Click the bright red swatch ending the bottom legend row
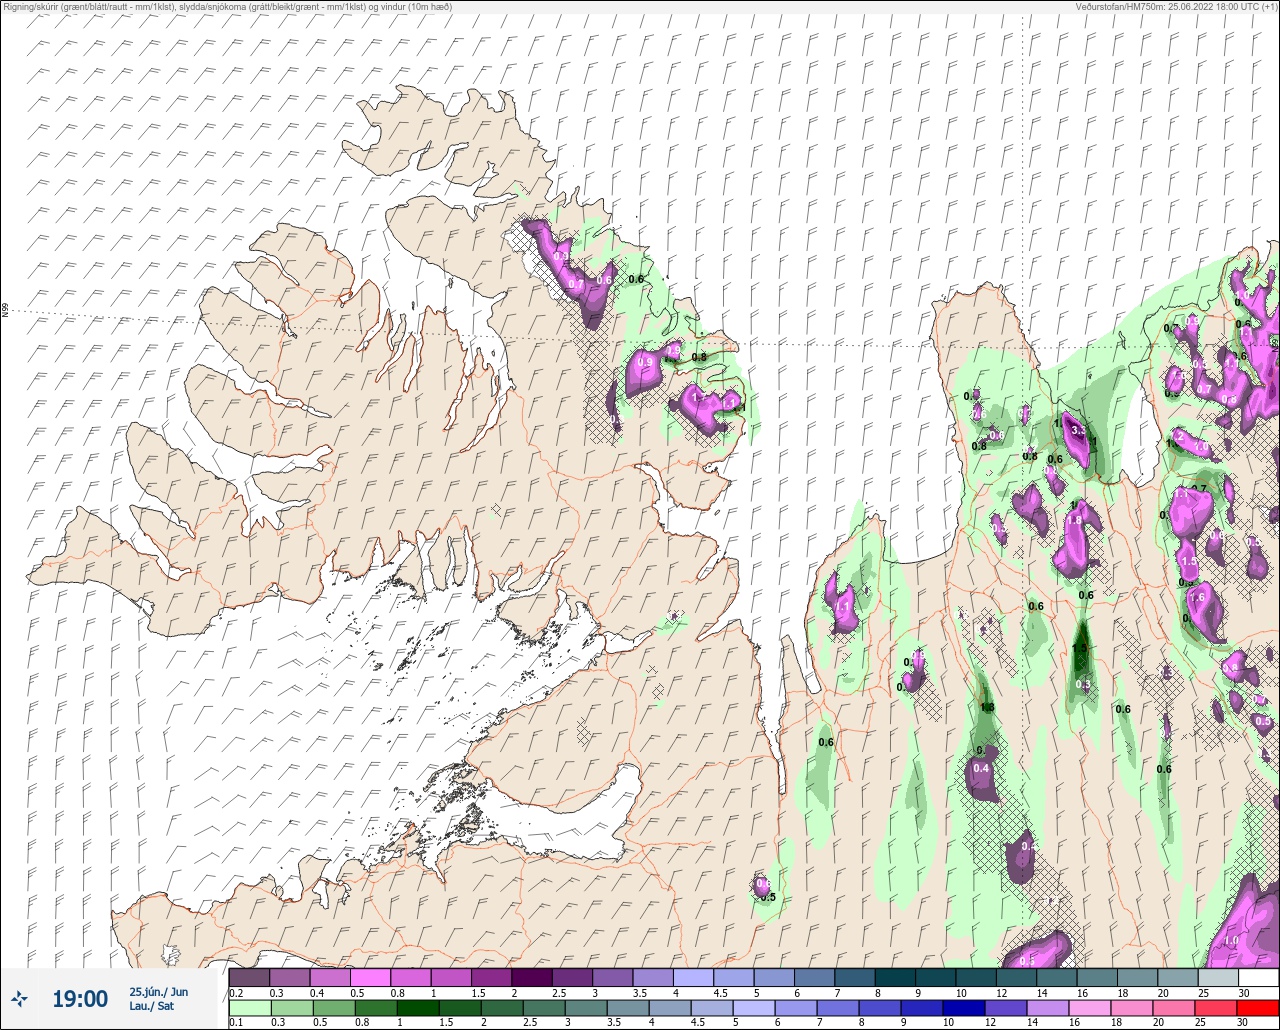 click(1258, 1007)
